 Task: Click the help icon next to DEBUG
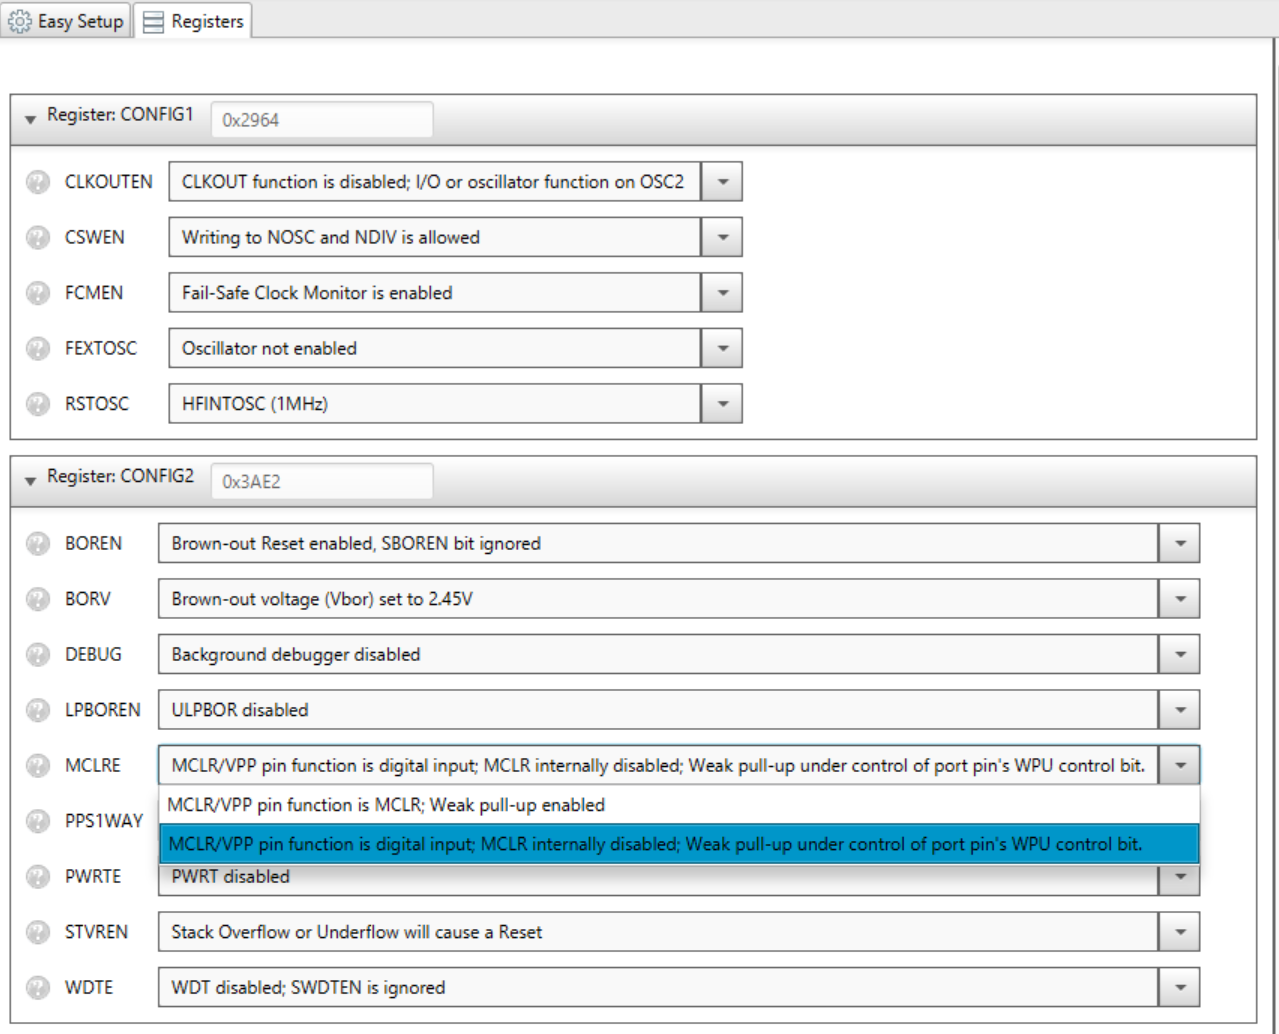[37, 654]
